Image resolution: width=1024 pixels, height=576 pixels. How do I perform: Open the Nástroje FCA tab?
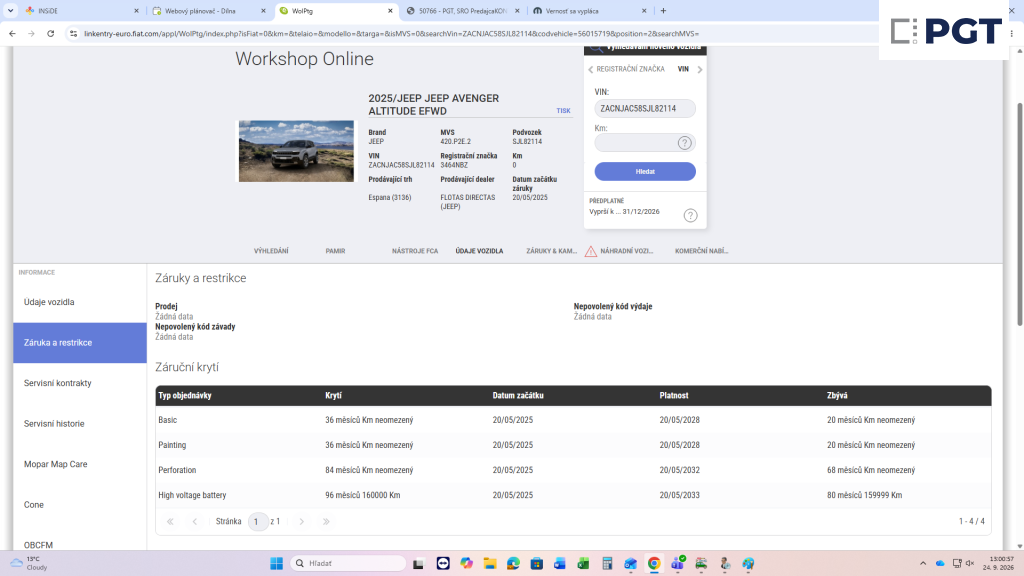click(415, 251)
